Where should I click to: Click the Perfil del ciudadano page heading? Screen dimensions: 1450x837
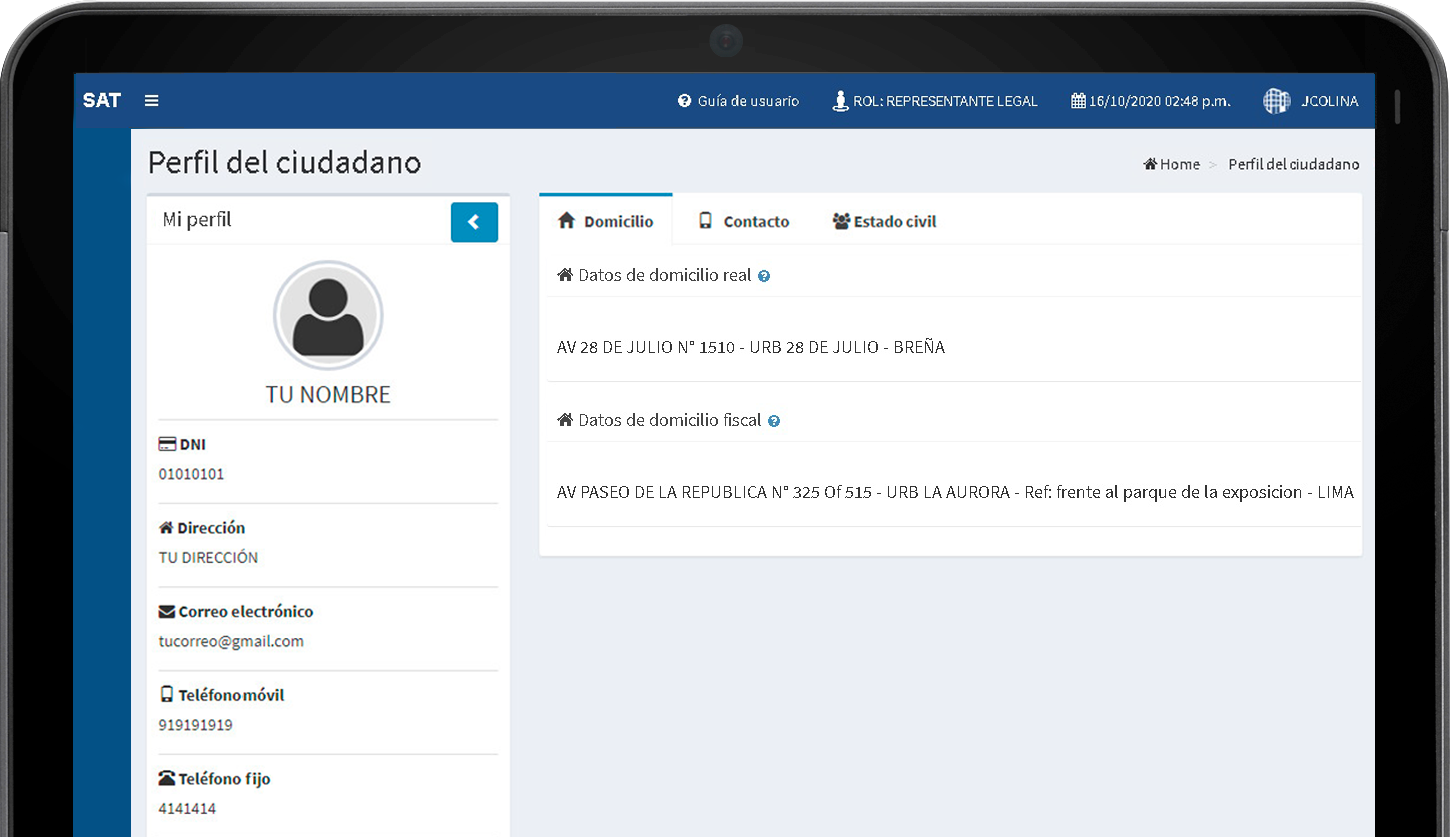285,163
